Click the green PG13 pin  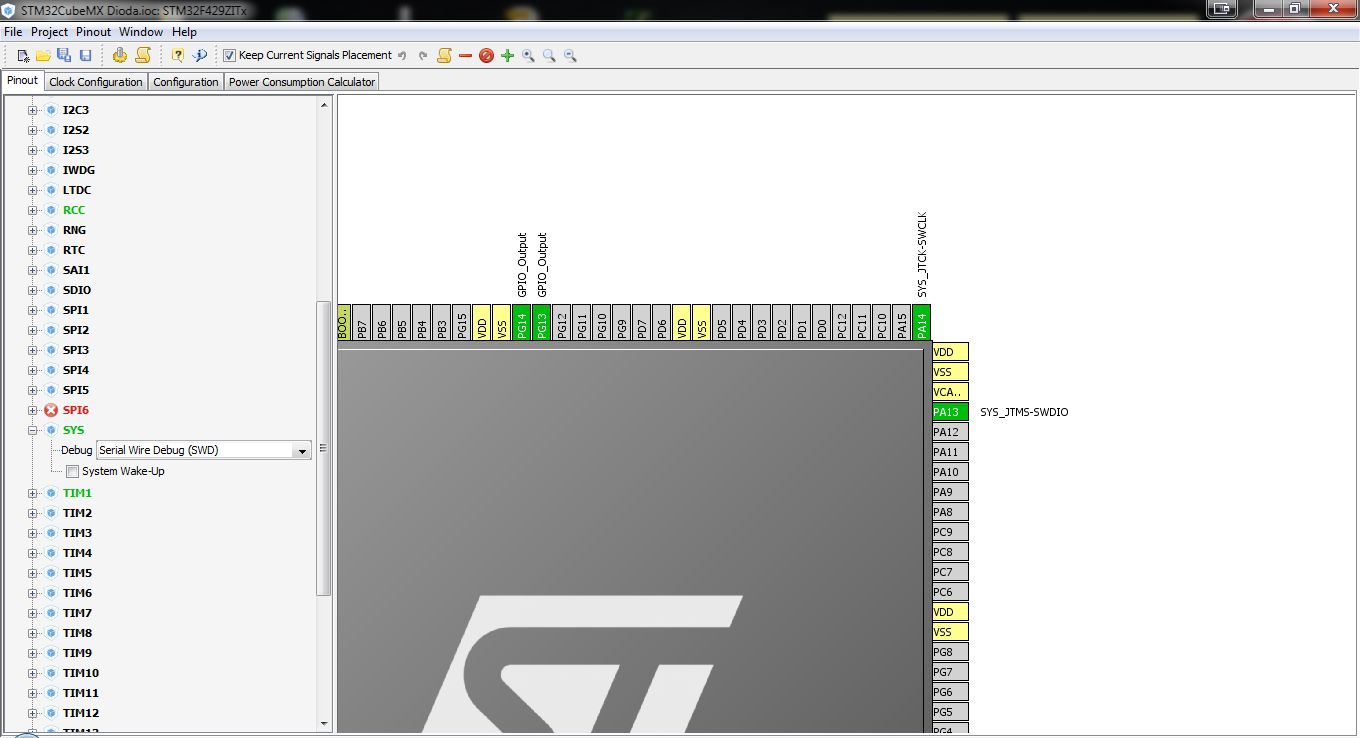542,322
